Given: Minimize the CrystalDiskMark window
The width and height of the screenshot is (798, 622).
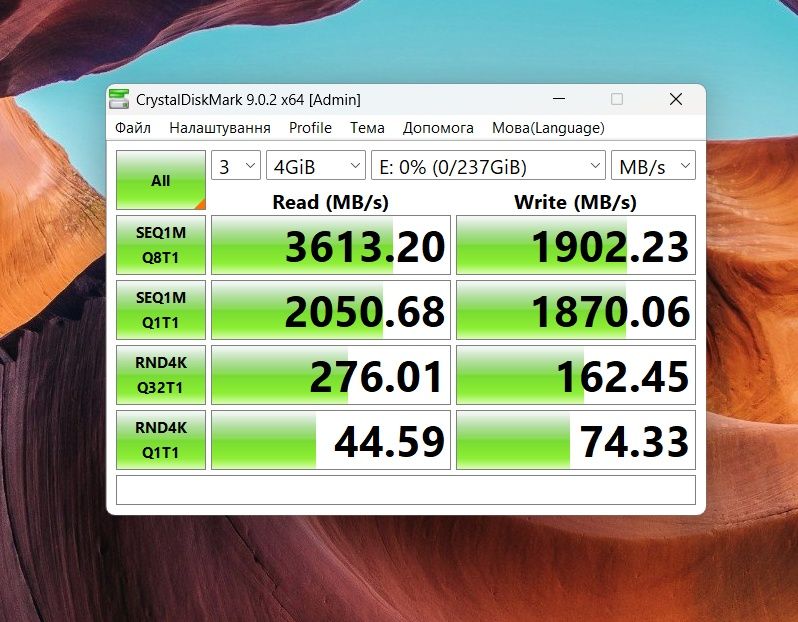Looking at the screenshot, I should click(559, 99).
